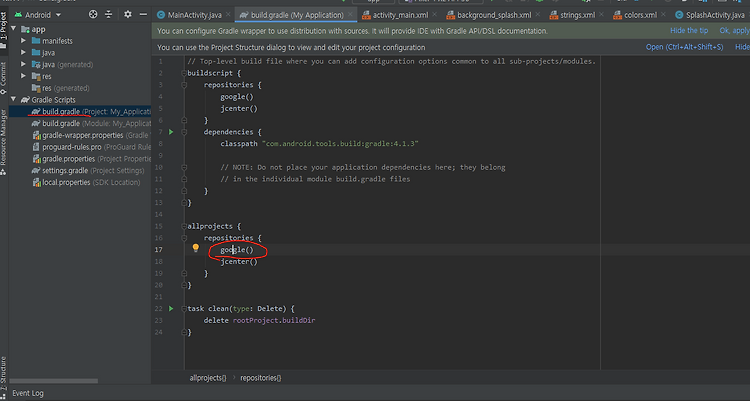Expand the java (generated) folder
Image resolution: width=750 pixels, height=401 pixels.
click(x=23, y=64)
